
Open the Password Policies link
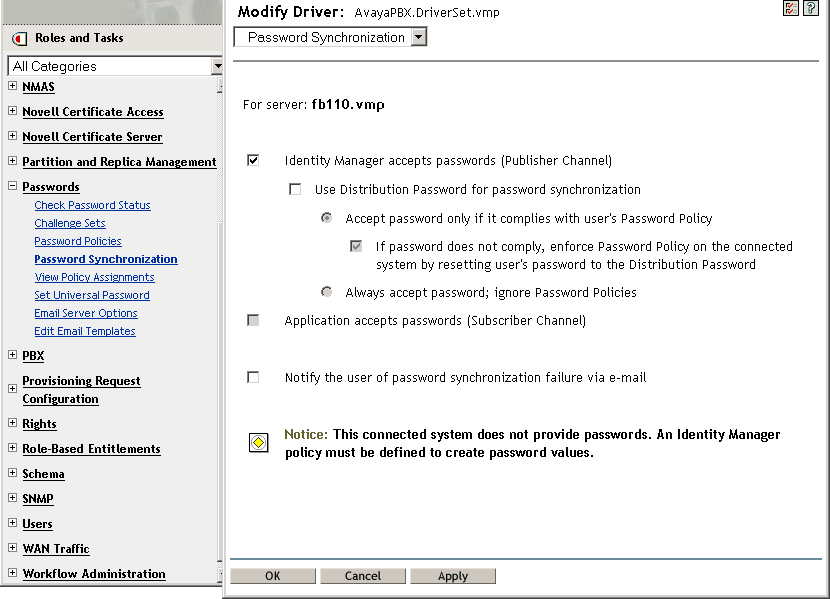coord(77,241)
